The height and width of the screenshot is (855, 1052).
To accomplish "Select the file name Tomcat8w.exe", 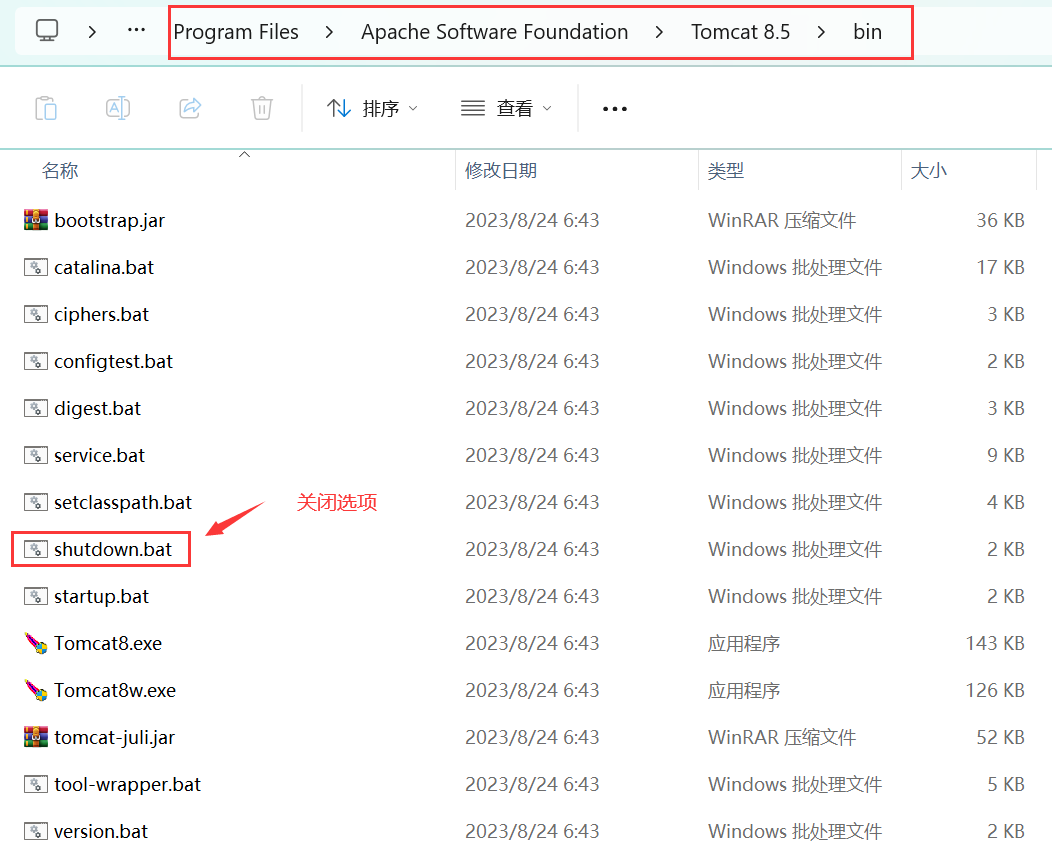I will point(115,690).
